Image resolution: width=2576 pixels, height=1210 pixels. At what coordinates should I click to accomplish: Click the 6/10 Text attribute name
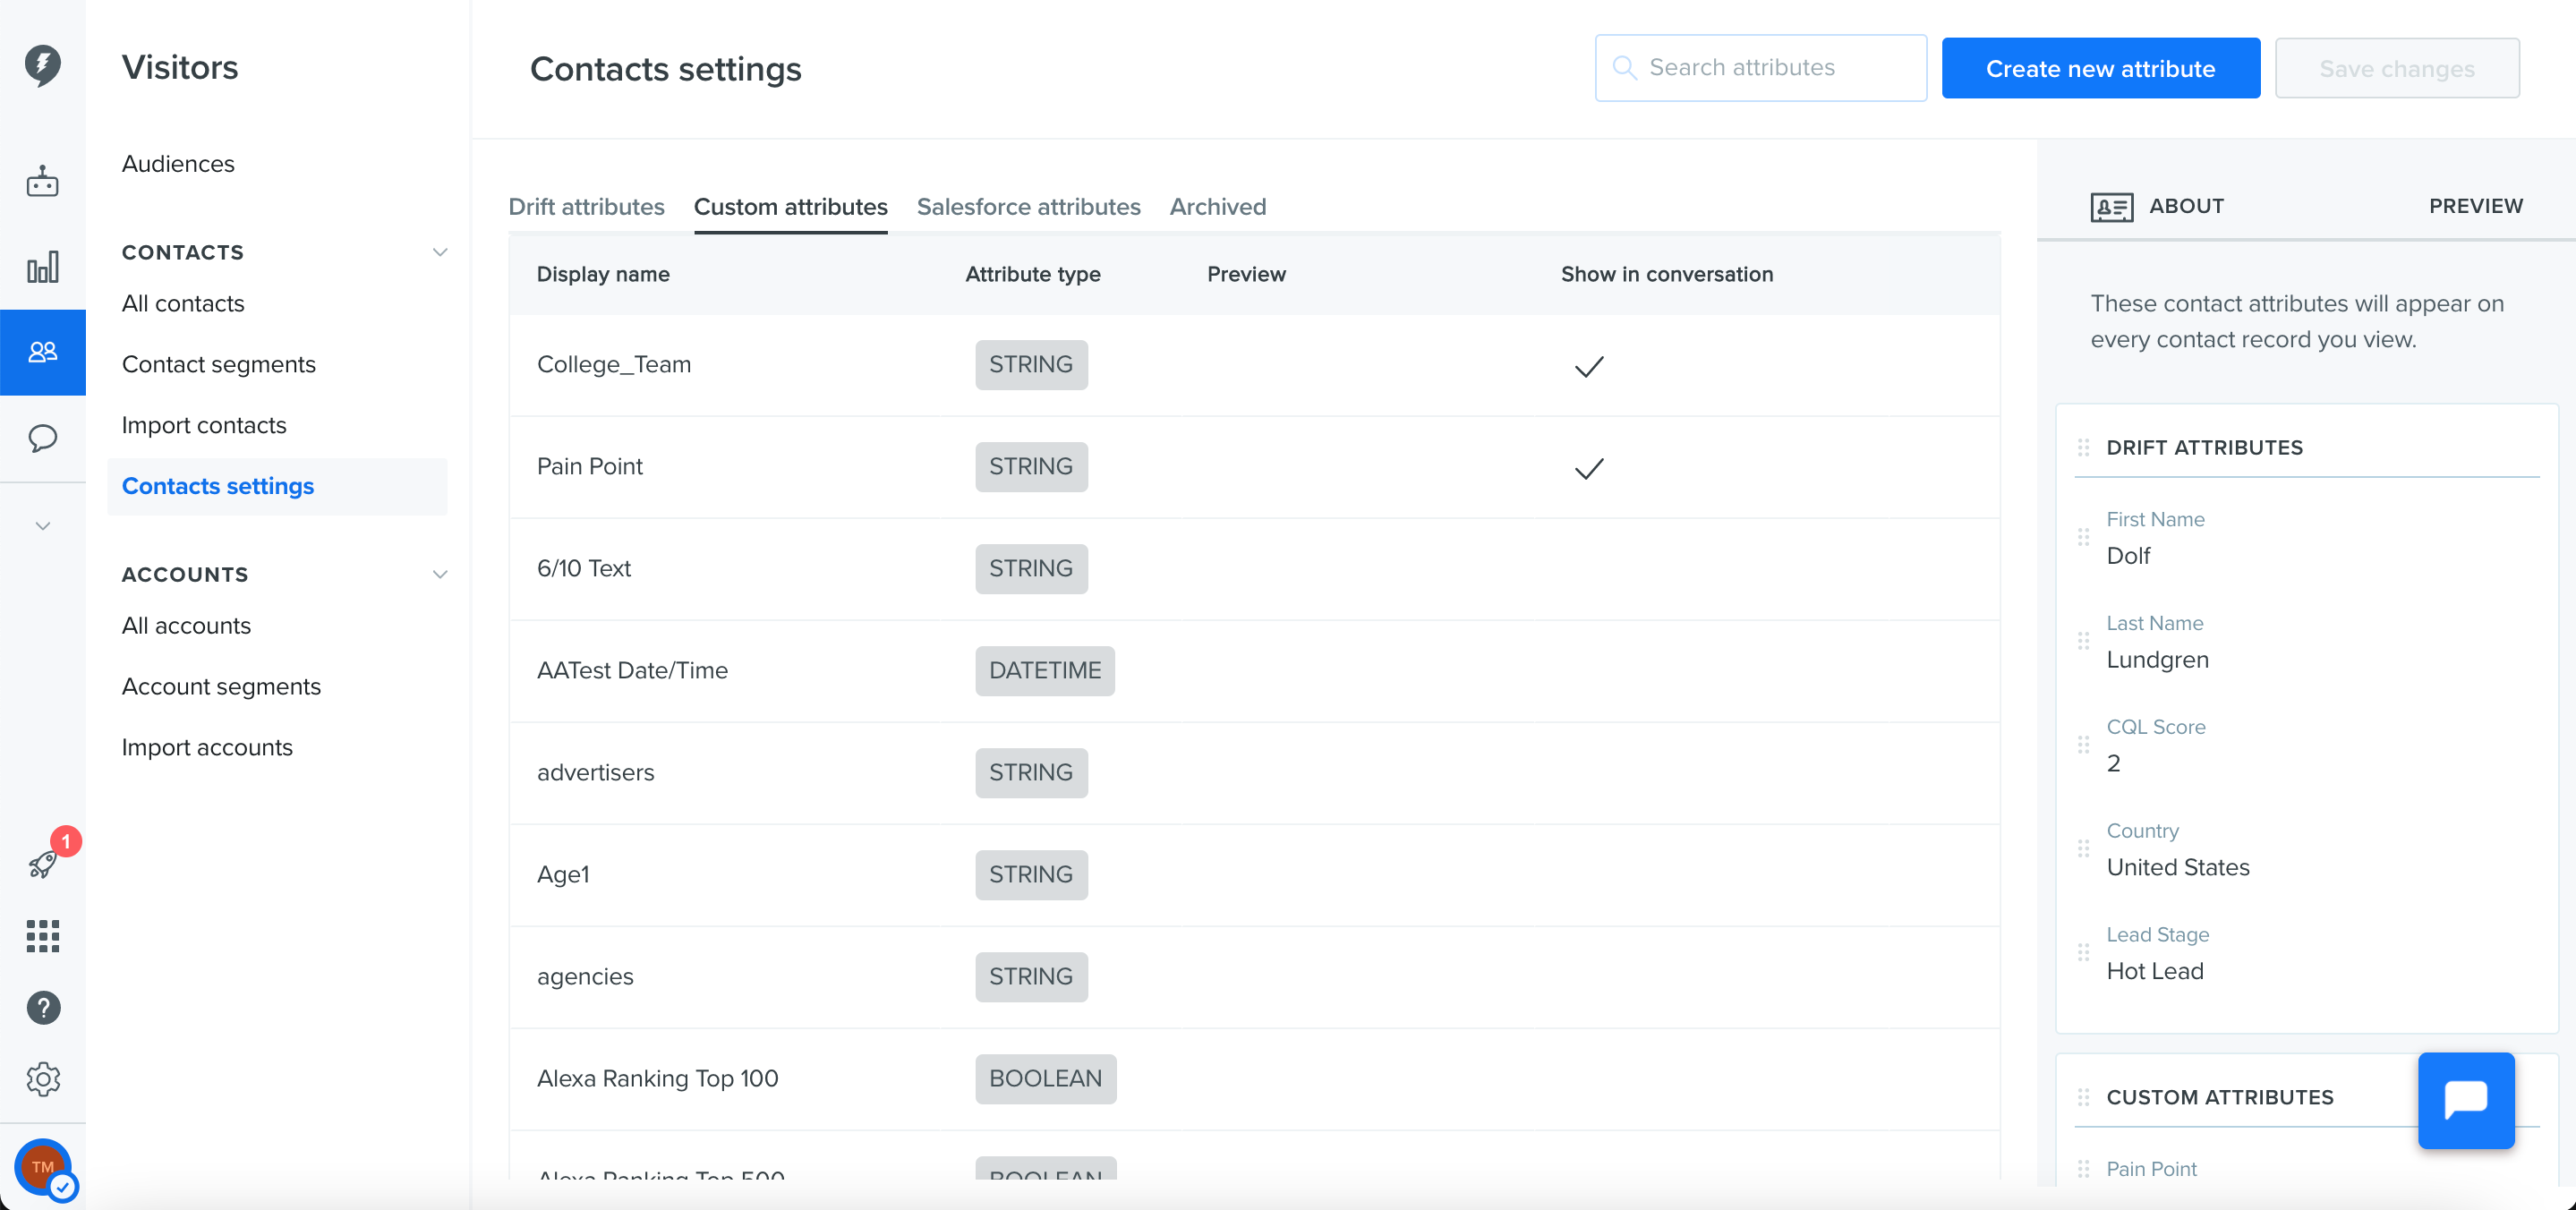tap(584, 569)
